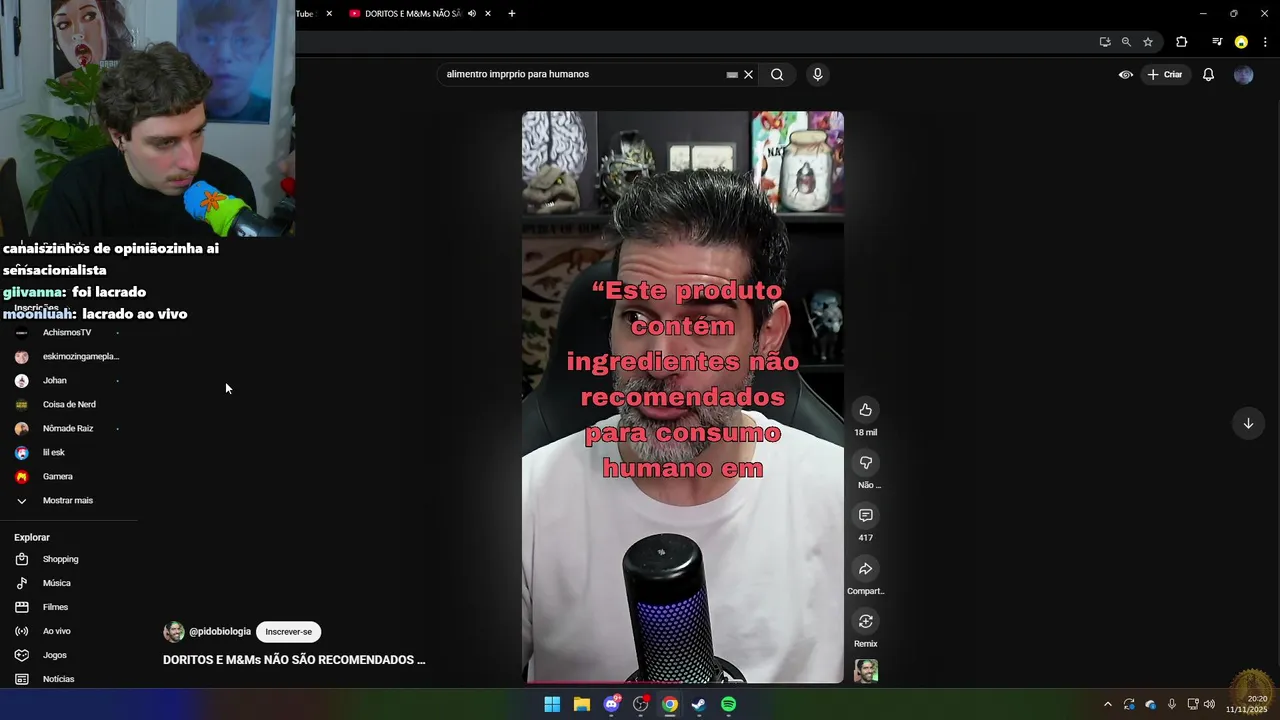Open Chrome profile avatar
Viewport: 1280px width, 720px height.
pos(1241,42)
